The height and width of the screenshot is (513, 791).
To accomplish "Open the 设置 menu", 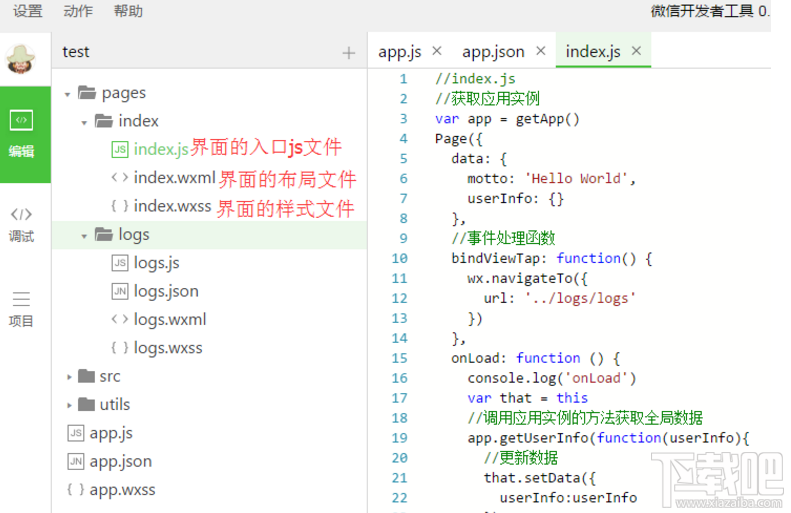I will (28, 12).
